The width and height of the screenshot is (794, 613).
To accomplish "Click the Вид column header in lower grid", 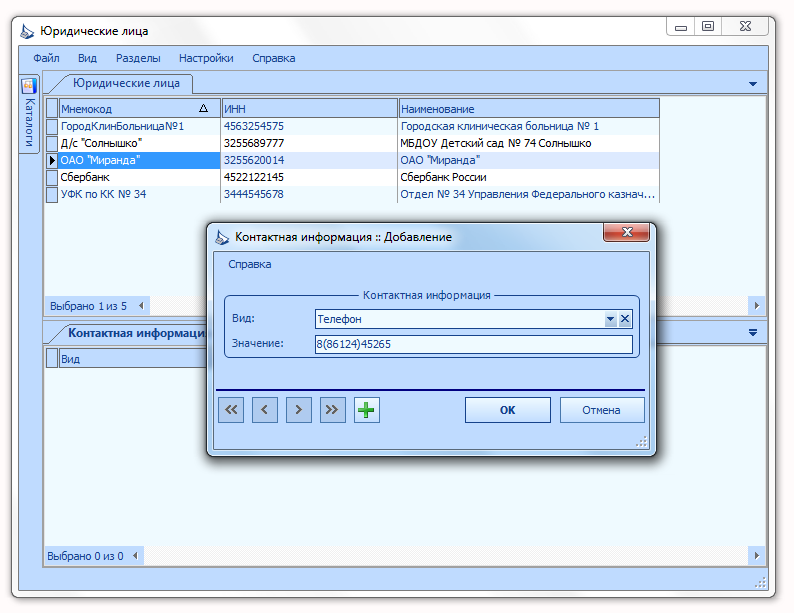I will [133, 358].
